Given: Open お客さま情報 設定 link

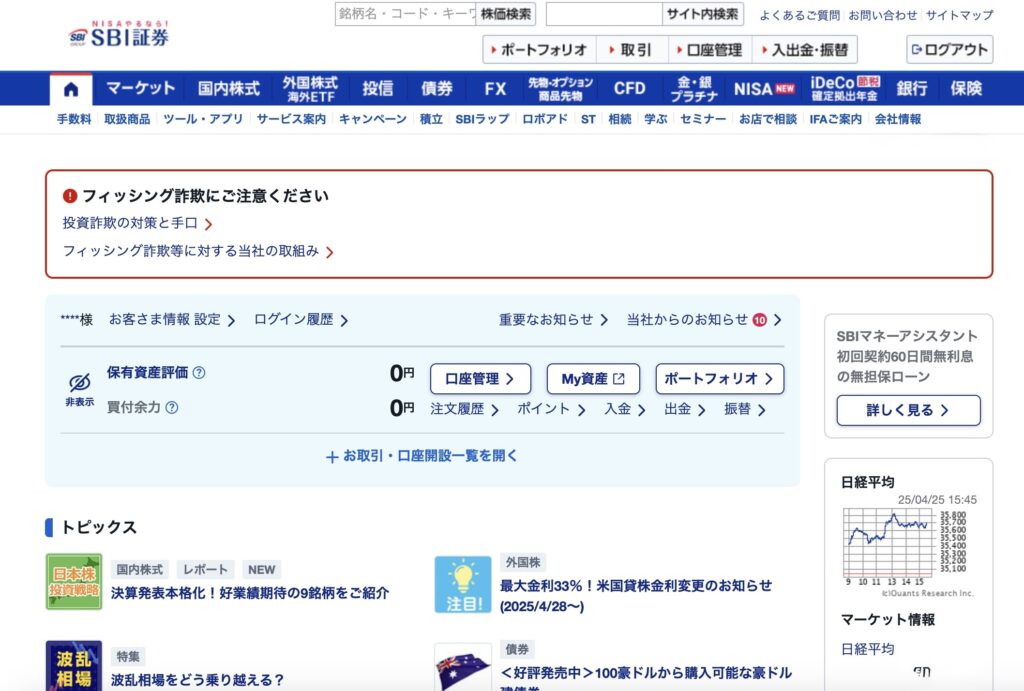Looking at the screenshot, I should (x=172, y=320).
